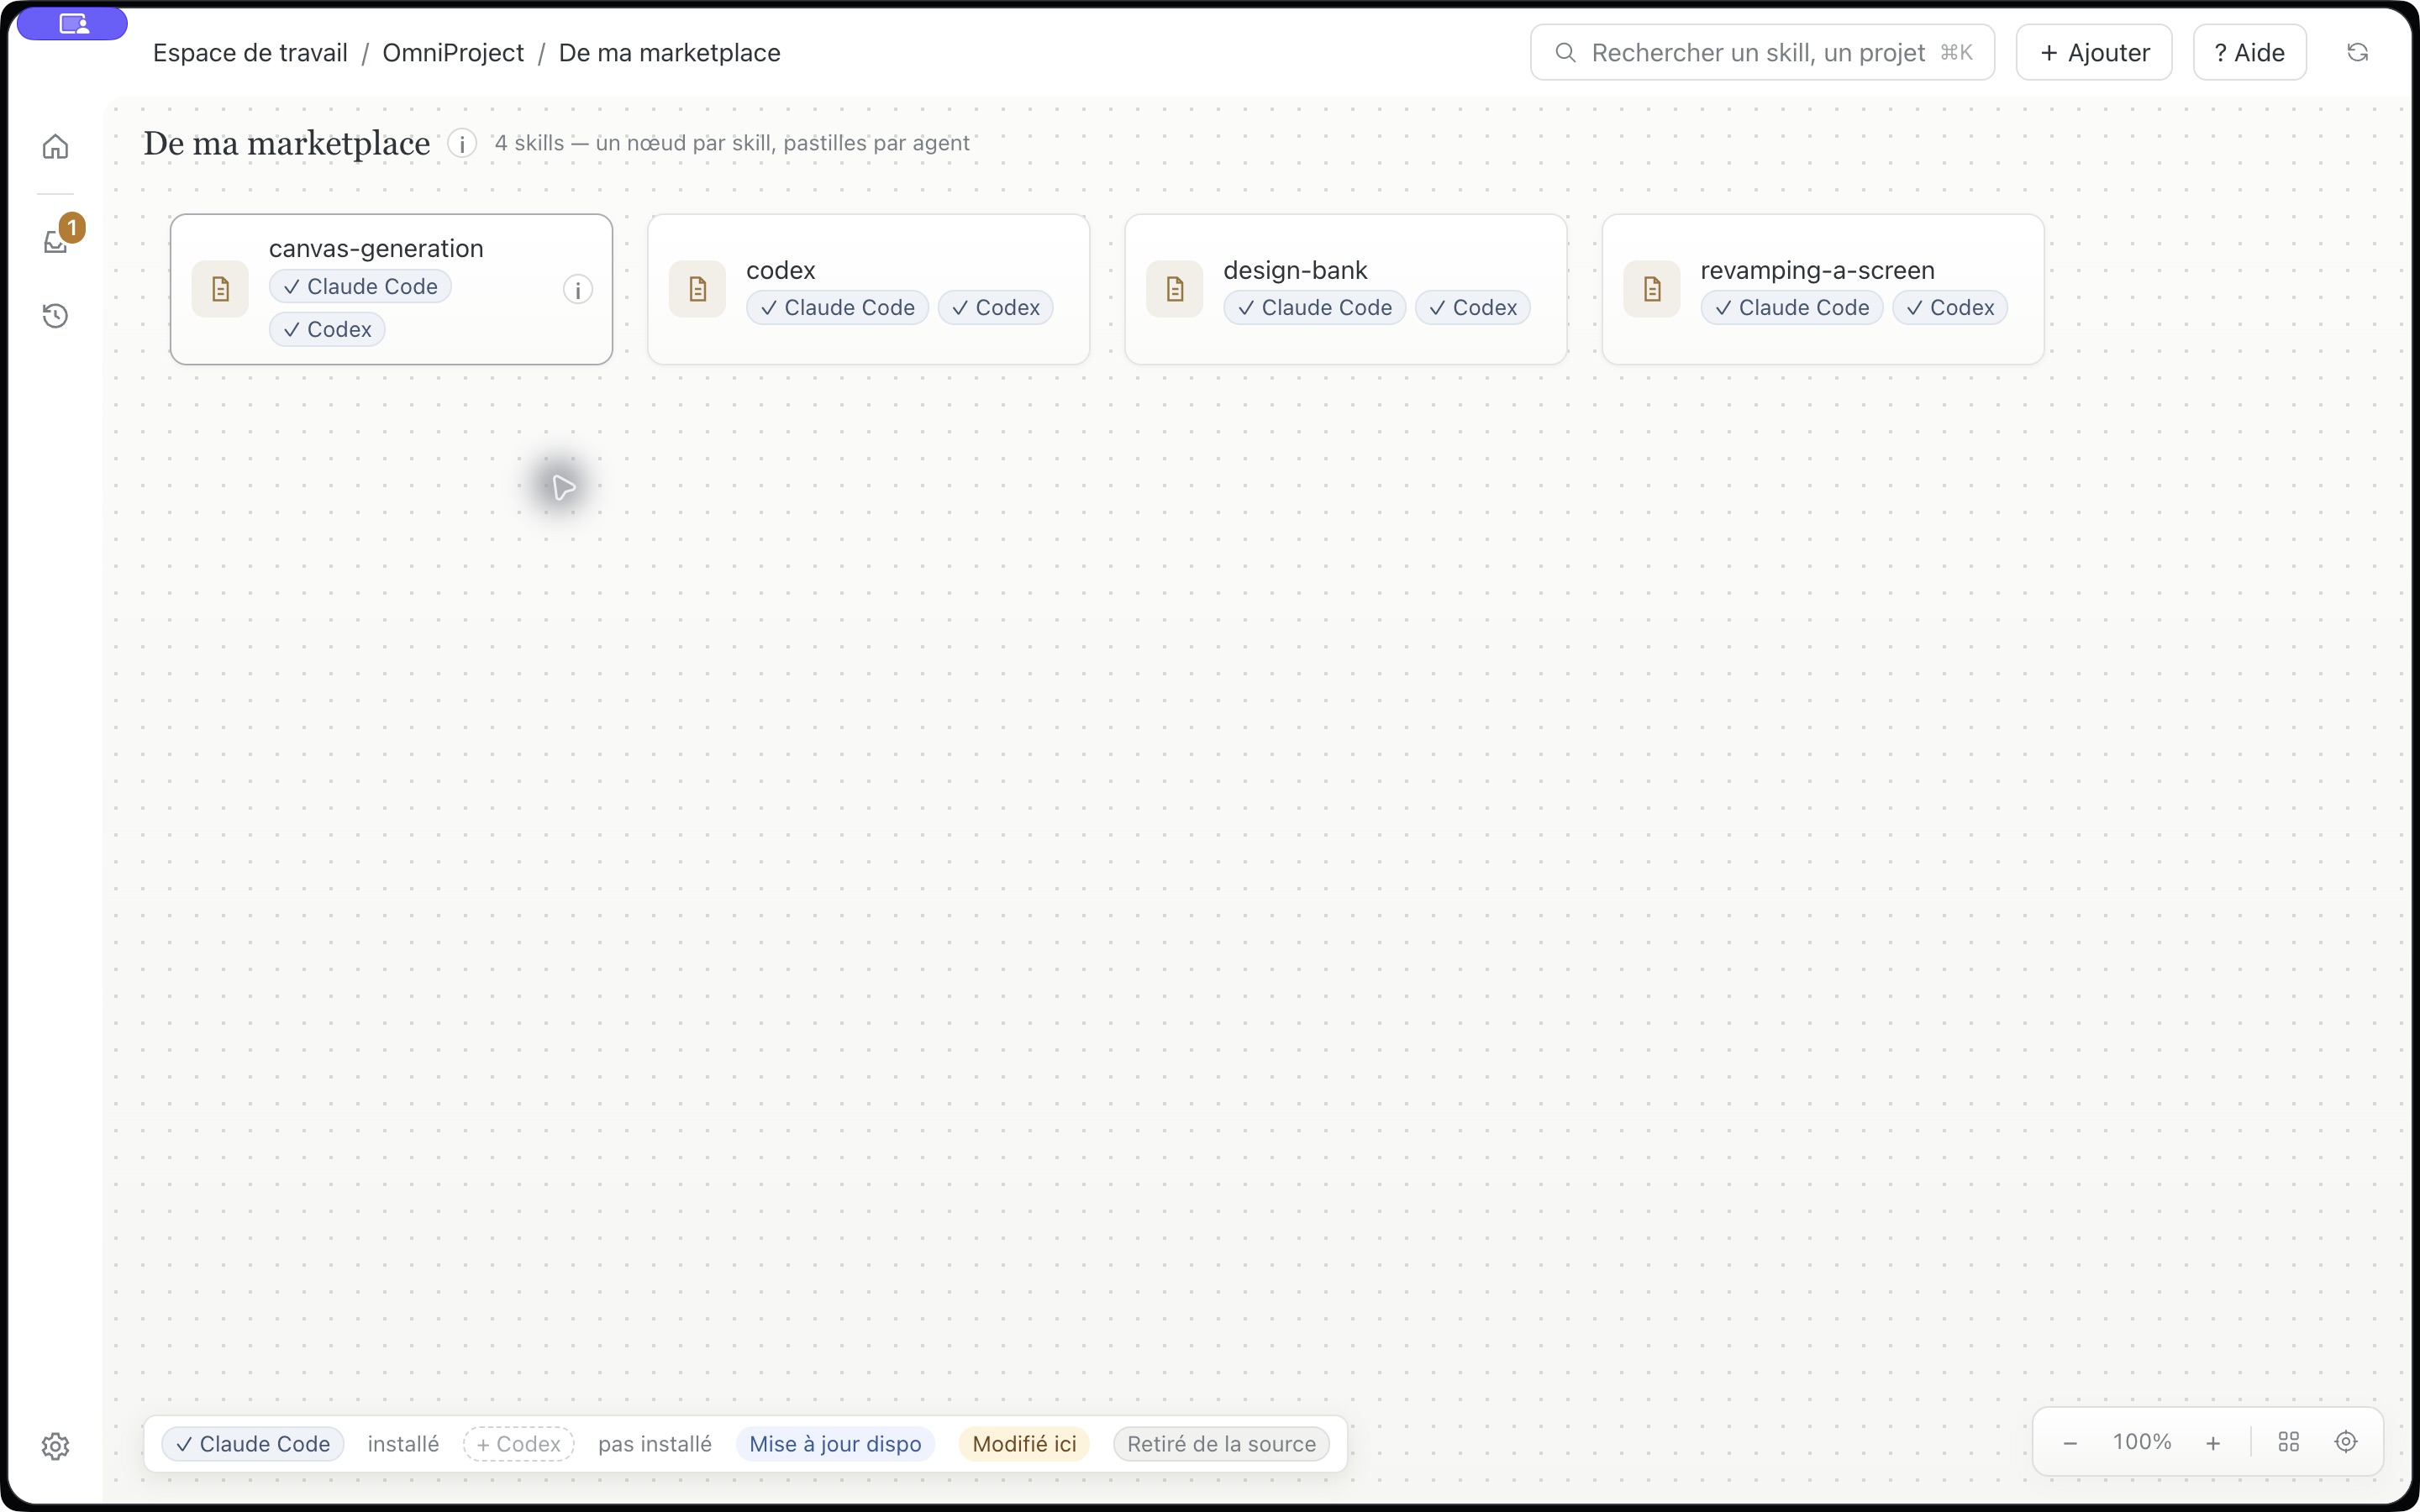Zoom in with the plus button

pos(2213,1442)
